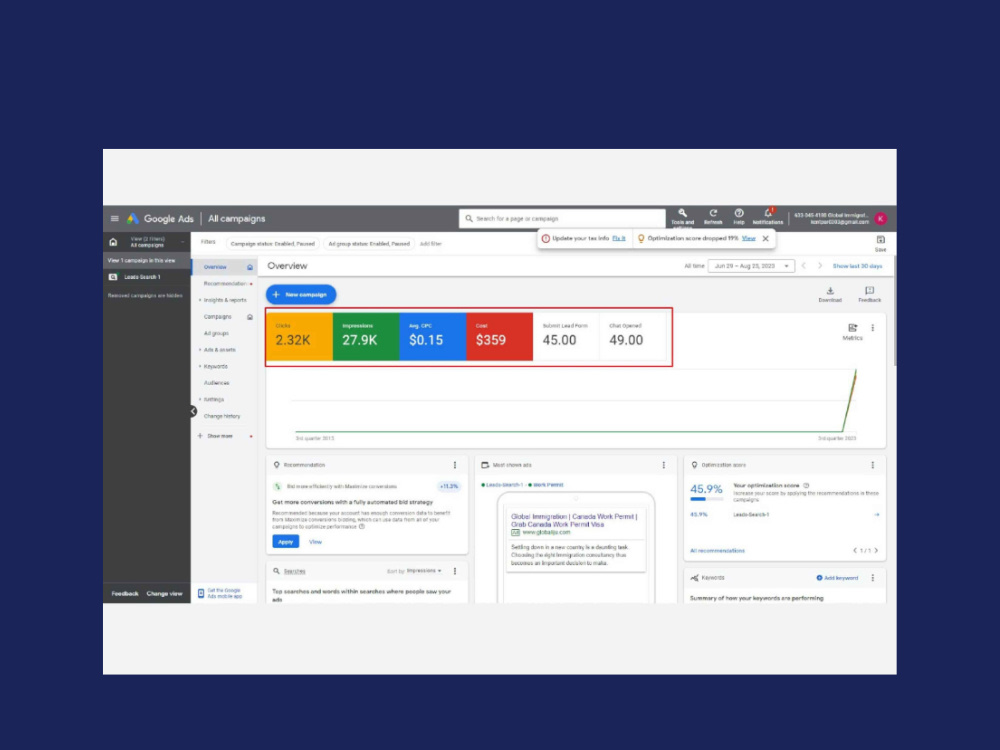Viewport: 1000px width, 750px height.
Task: Dismiss the optimization score notice
Action: coord(765,239)
